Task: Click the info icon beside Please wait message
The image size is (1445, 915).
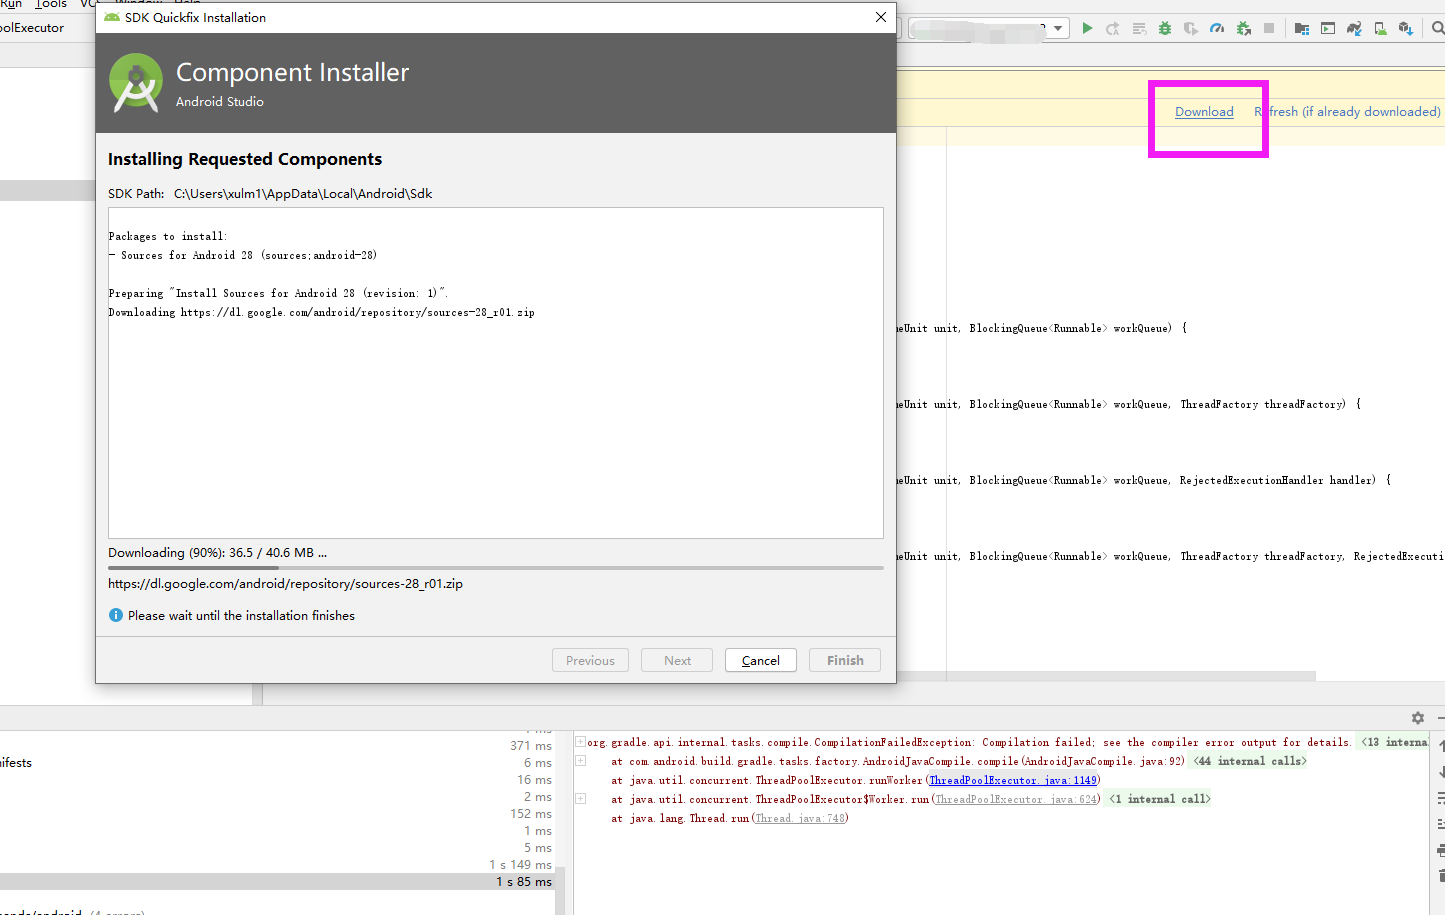Action: [116, 615]
